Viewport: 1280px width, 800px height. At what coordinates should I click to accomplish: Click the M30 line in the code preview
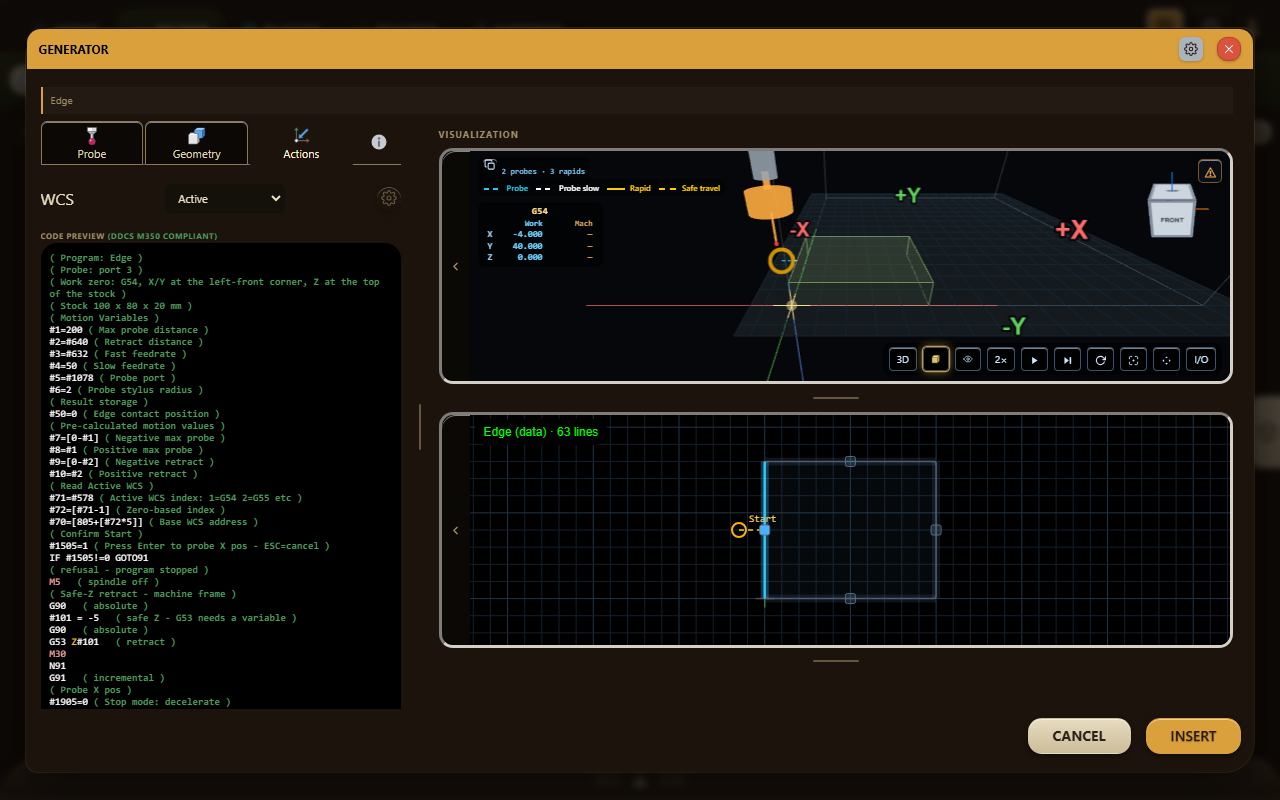[57, 654]
